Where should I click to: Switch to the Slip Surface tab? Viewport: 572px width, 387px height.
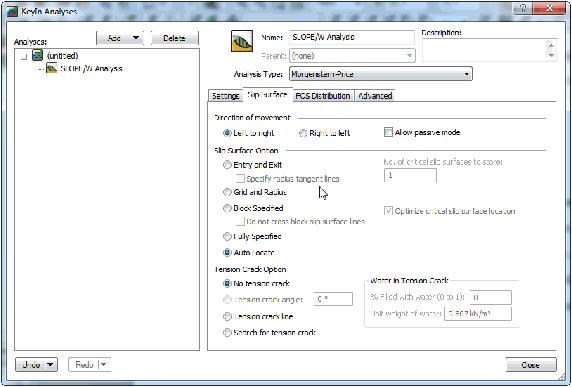click(267, 95)
